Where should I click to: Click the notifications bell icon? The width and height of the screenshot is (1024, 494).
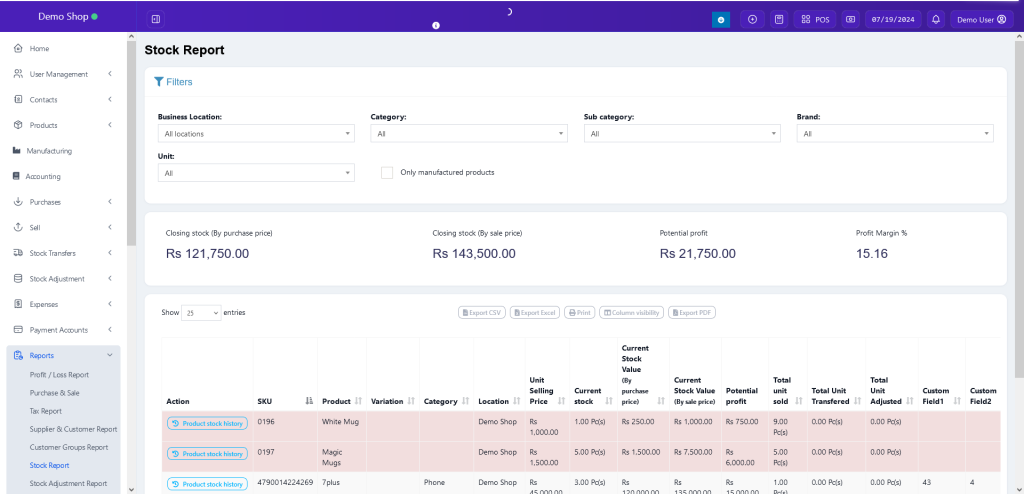click(x=935, y=19)
